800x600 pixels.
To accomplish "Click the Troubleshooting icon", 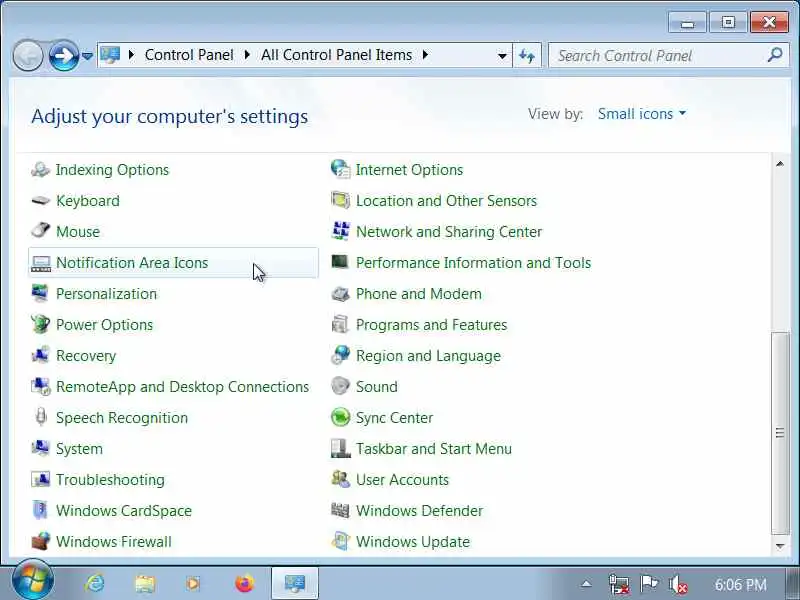I will click(x=40, y=479).
